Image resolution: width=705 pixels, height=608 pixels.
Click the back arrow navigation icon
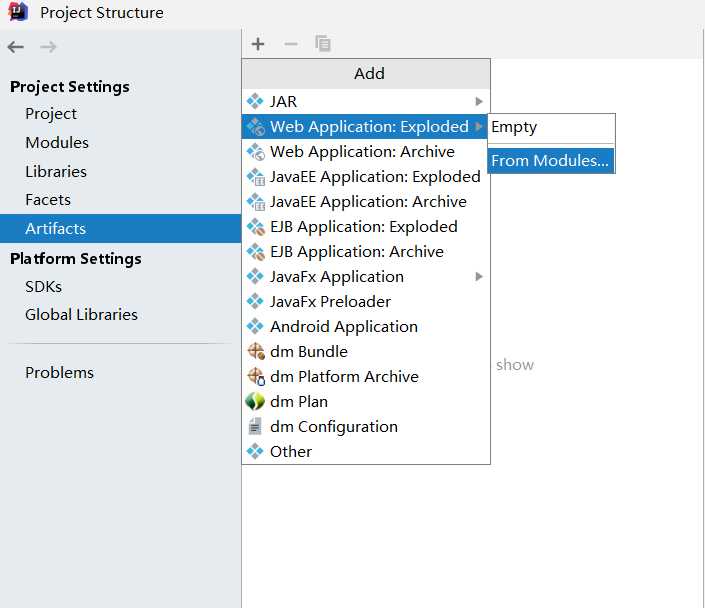(16, 47)
